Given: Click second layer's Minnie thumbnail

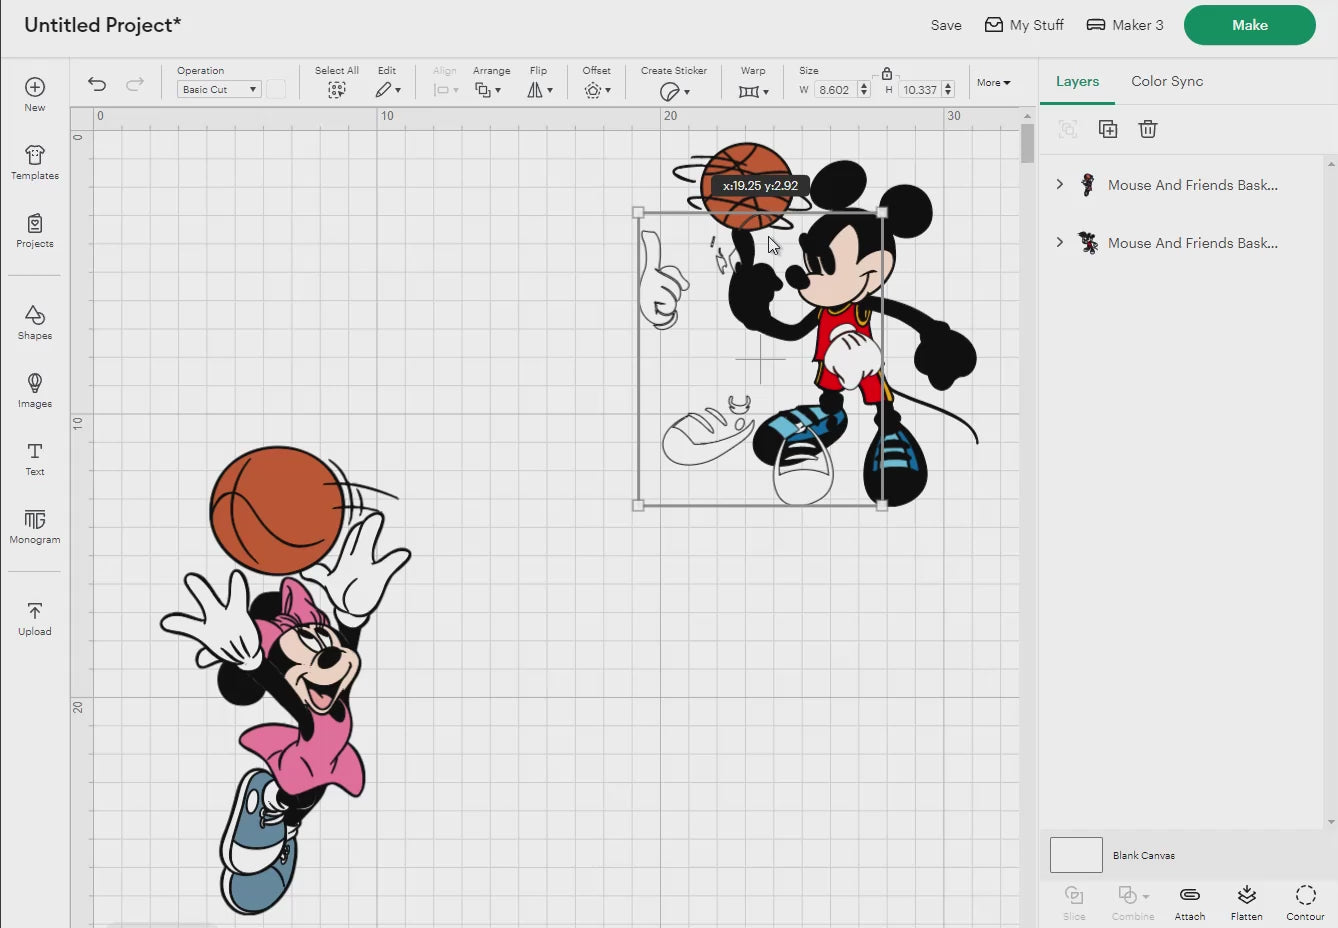Looking at the screenshot, I should [1088, 243].
